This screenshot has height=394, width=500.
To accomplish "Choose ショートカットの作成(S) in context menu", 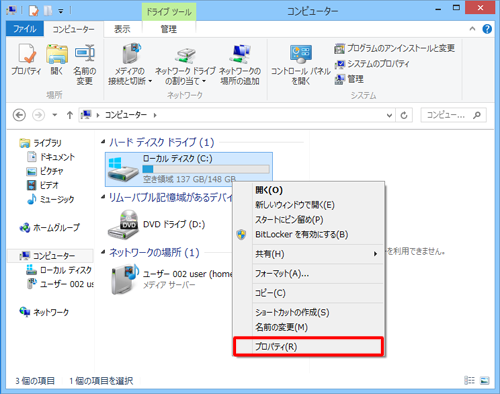I will coord(309,312).
